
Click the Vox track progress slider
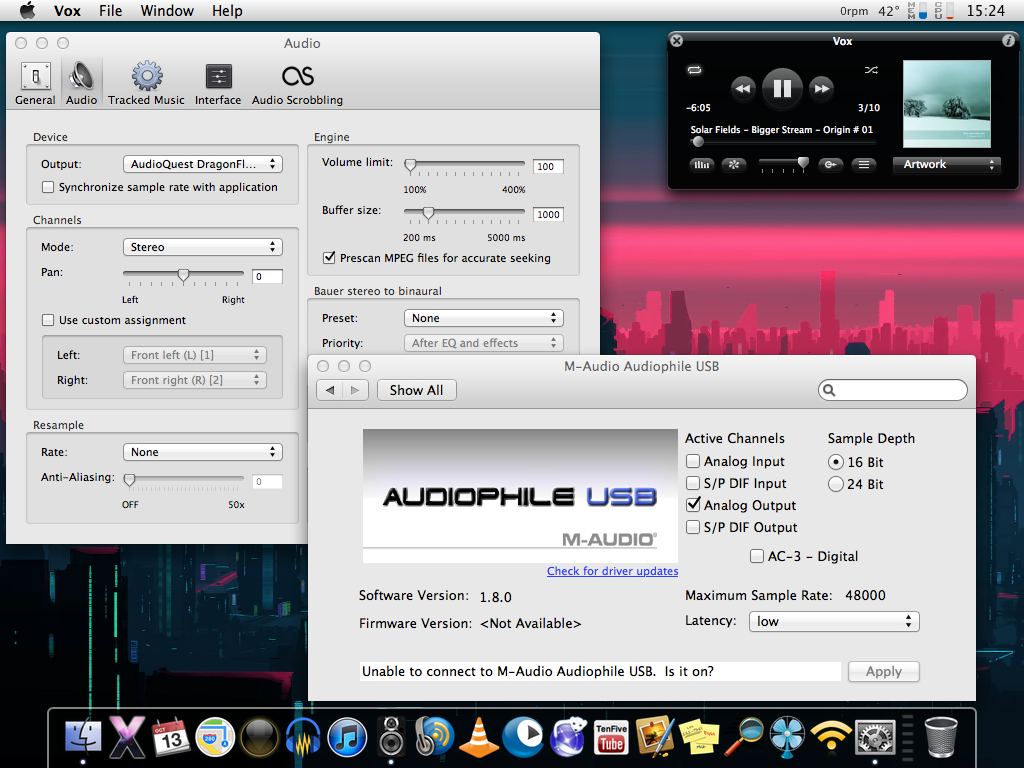(x=782, y=141)
